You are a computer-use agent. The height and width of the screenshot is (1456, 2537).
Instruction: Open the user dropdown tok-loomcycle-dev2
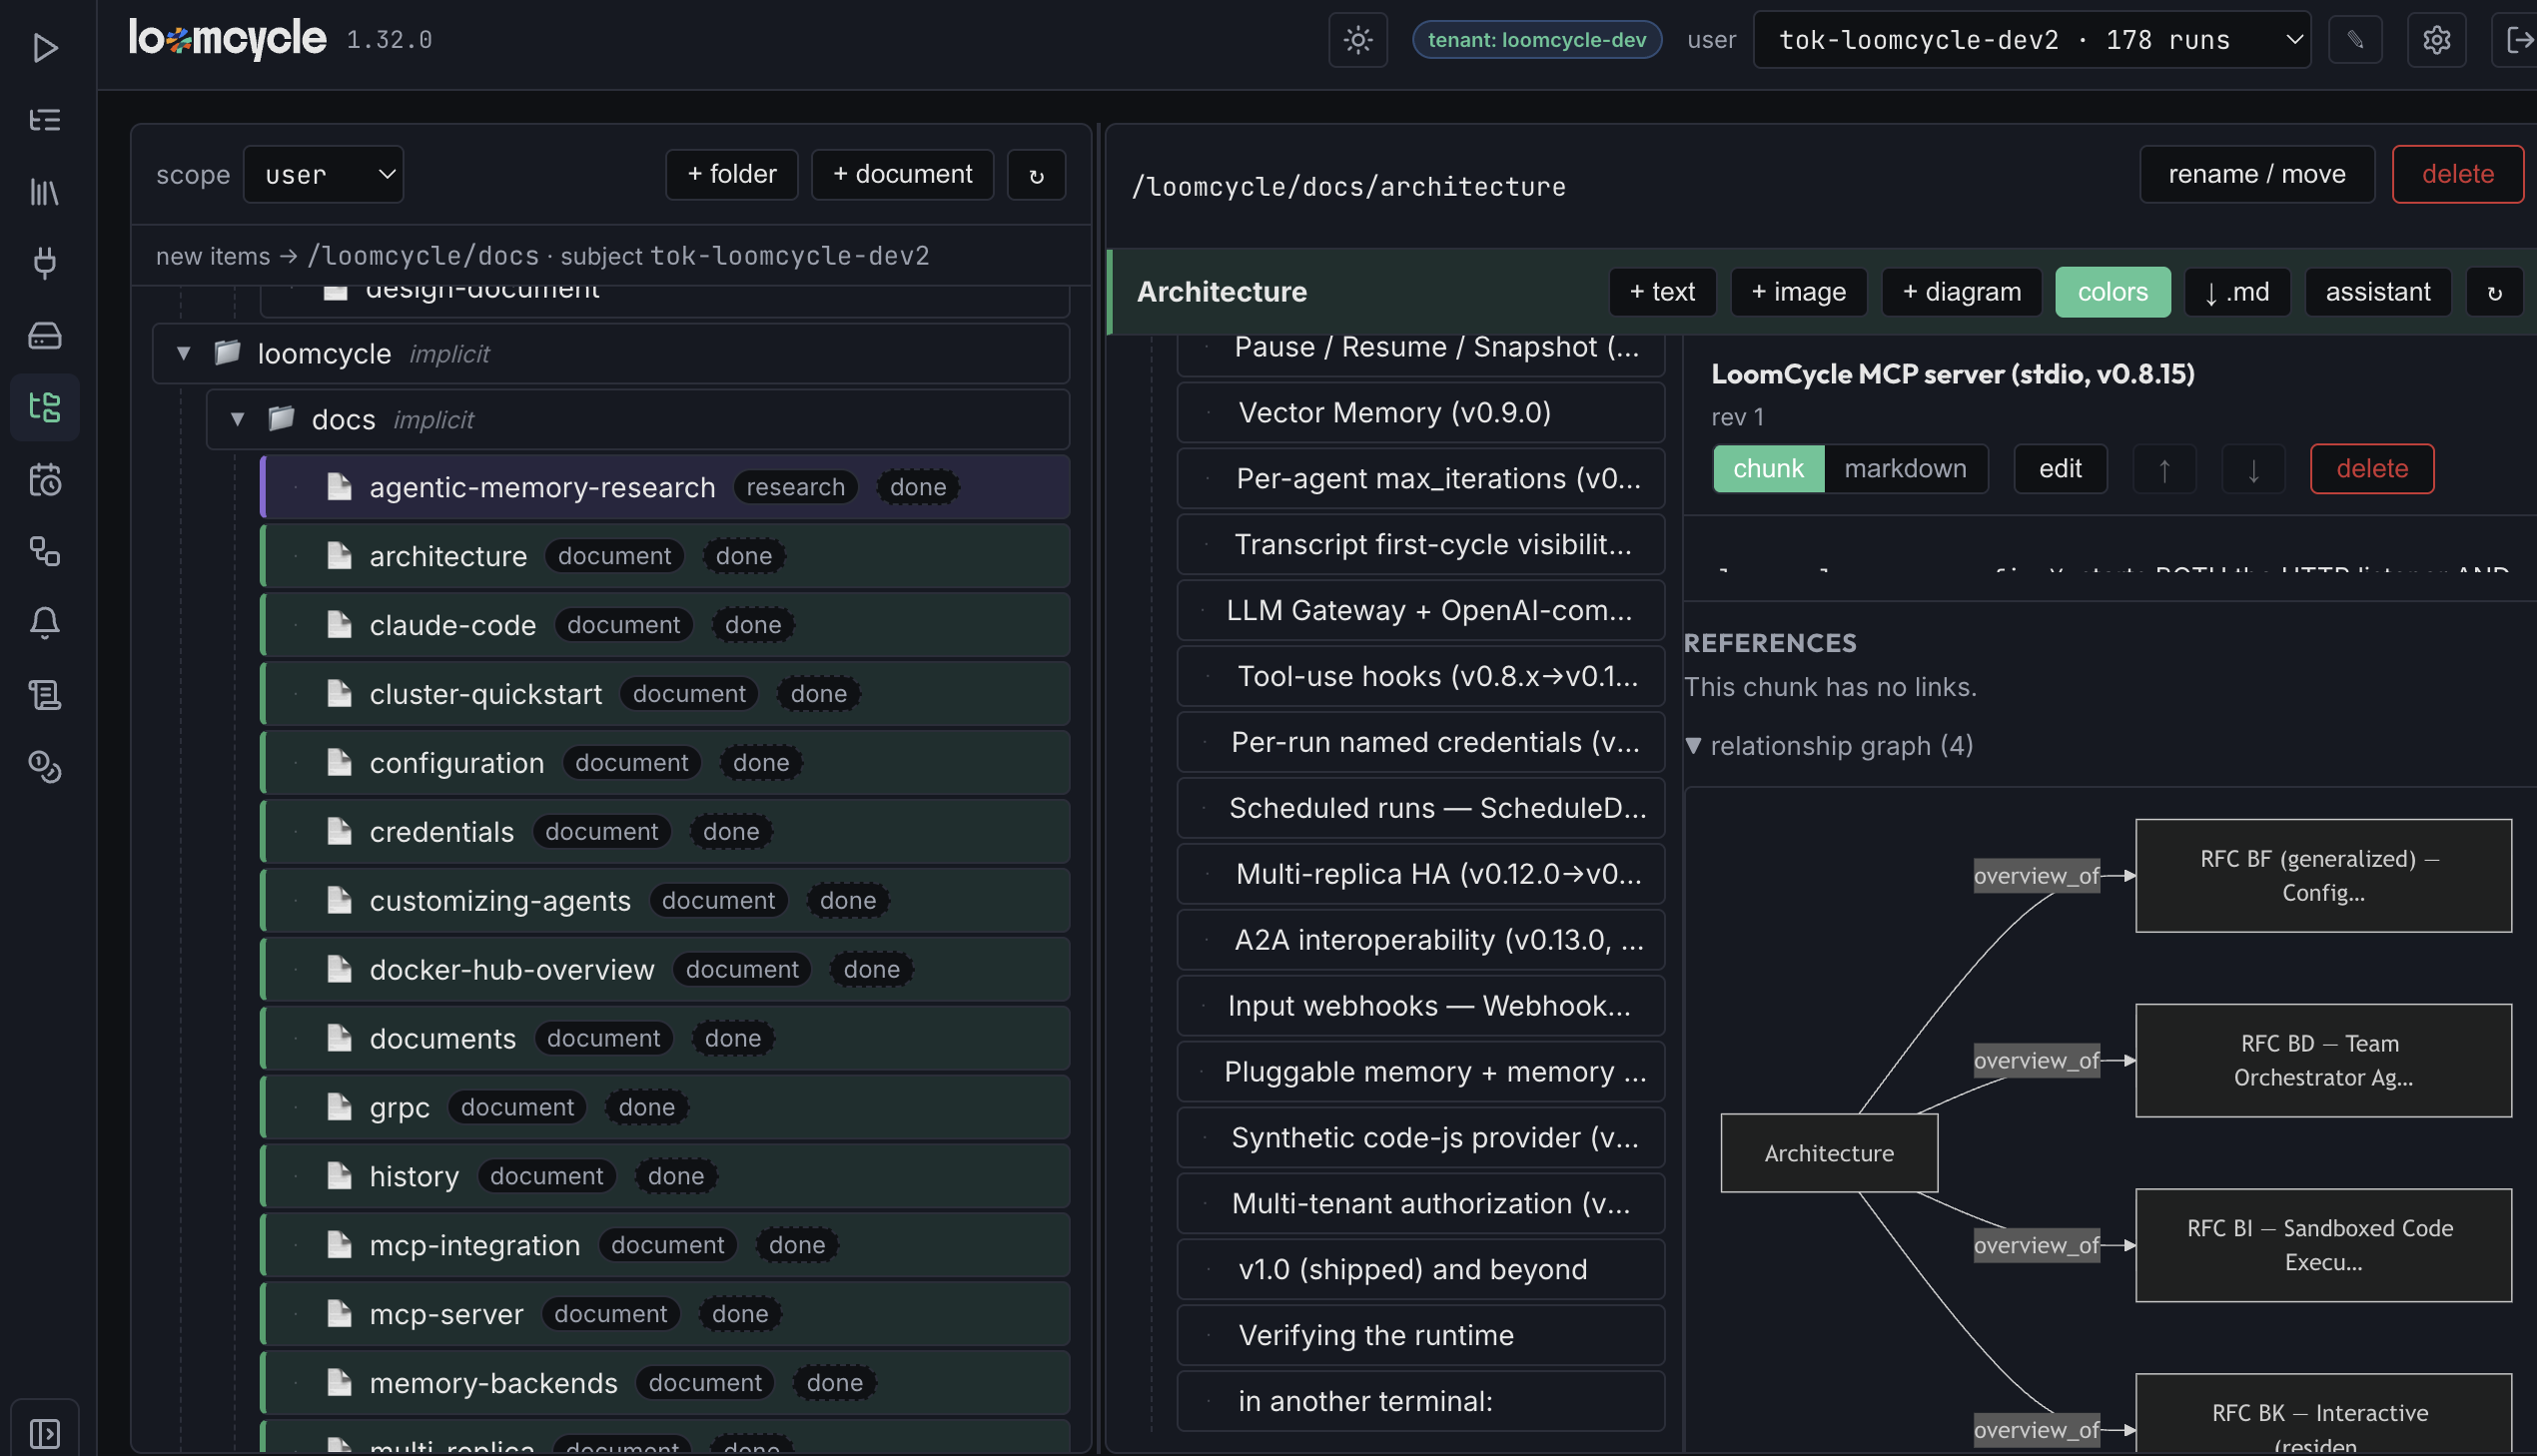click(2031, 40)
